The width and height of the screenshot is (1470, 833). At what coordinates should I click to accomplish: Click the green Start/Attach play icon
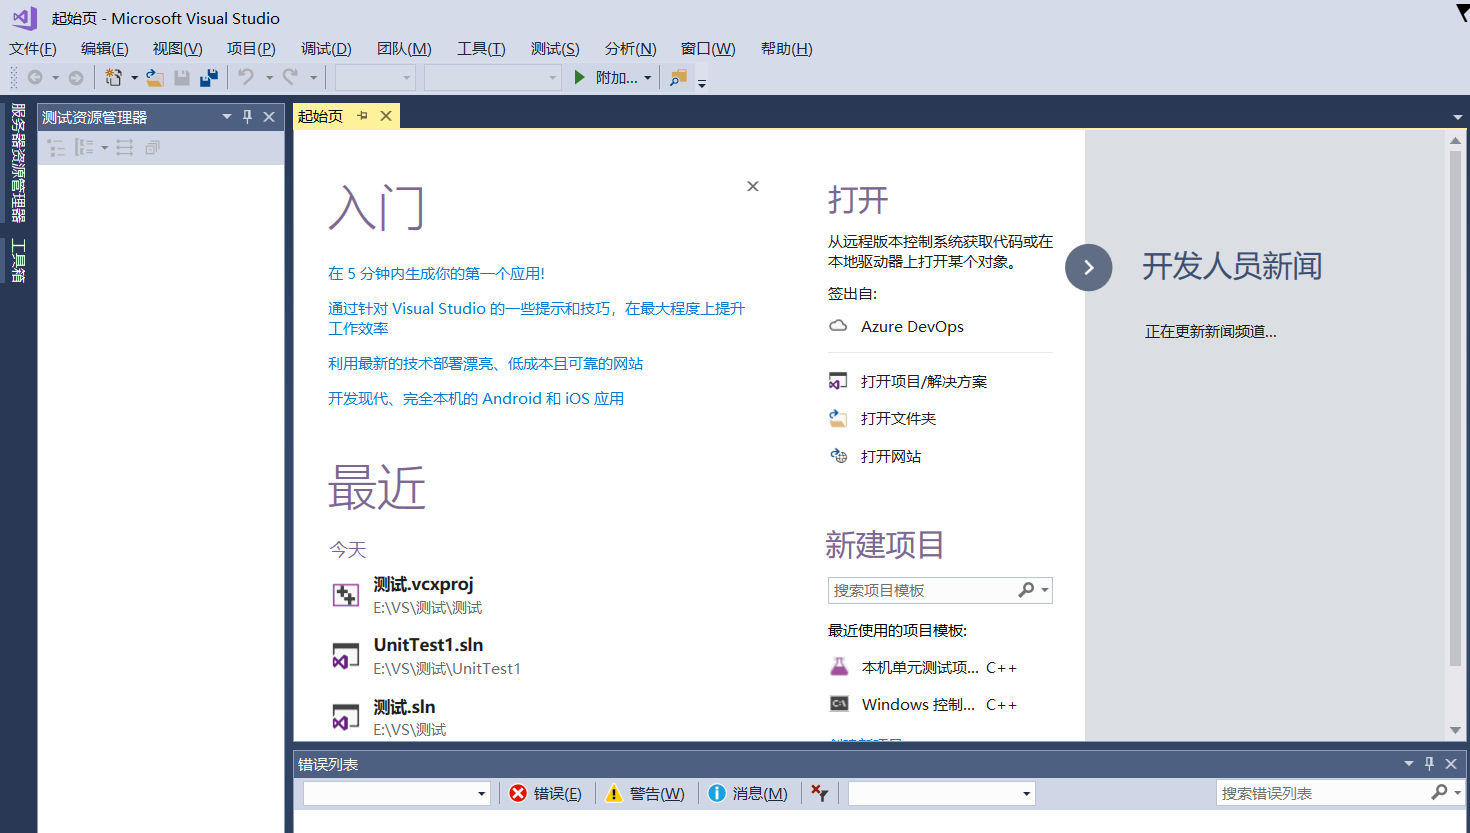pyautogui.click(x=579, y=77)
